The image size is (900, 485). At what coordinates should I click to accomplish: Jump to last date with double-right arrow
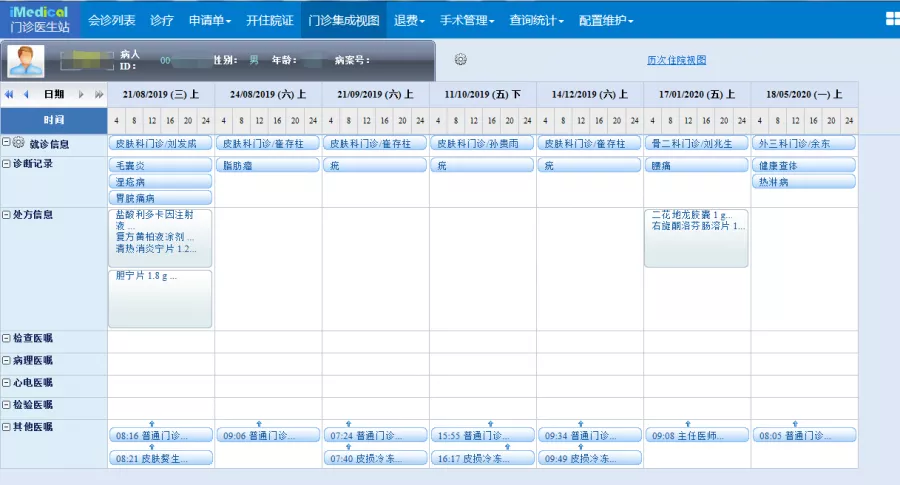[98, 94]
